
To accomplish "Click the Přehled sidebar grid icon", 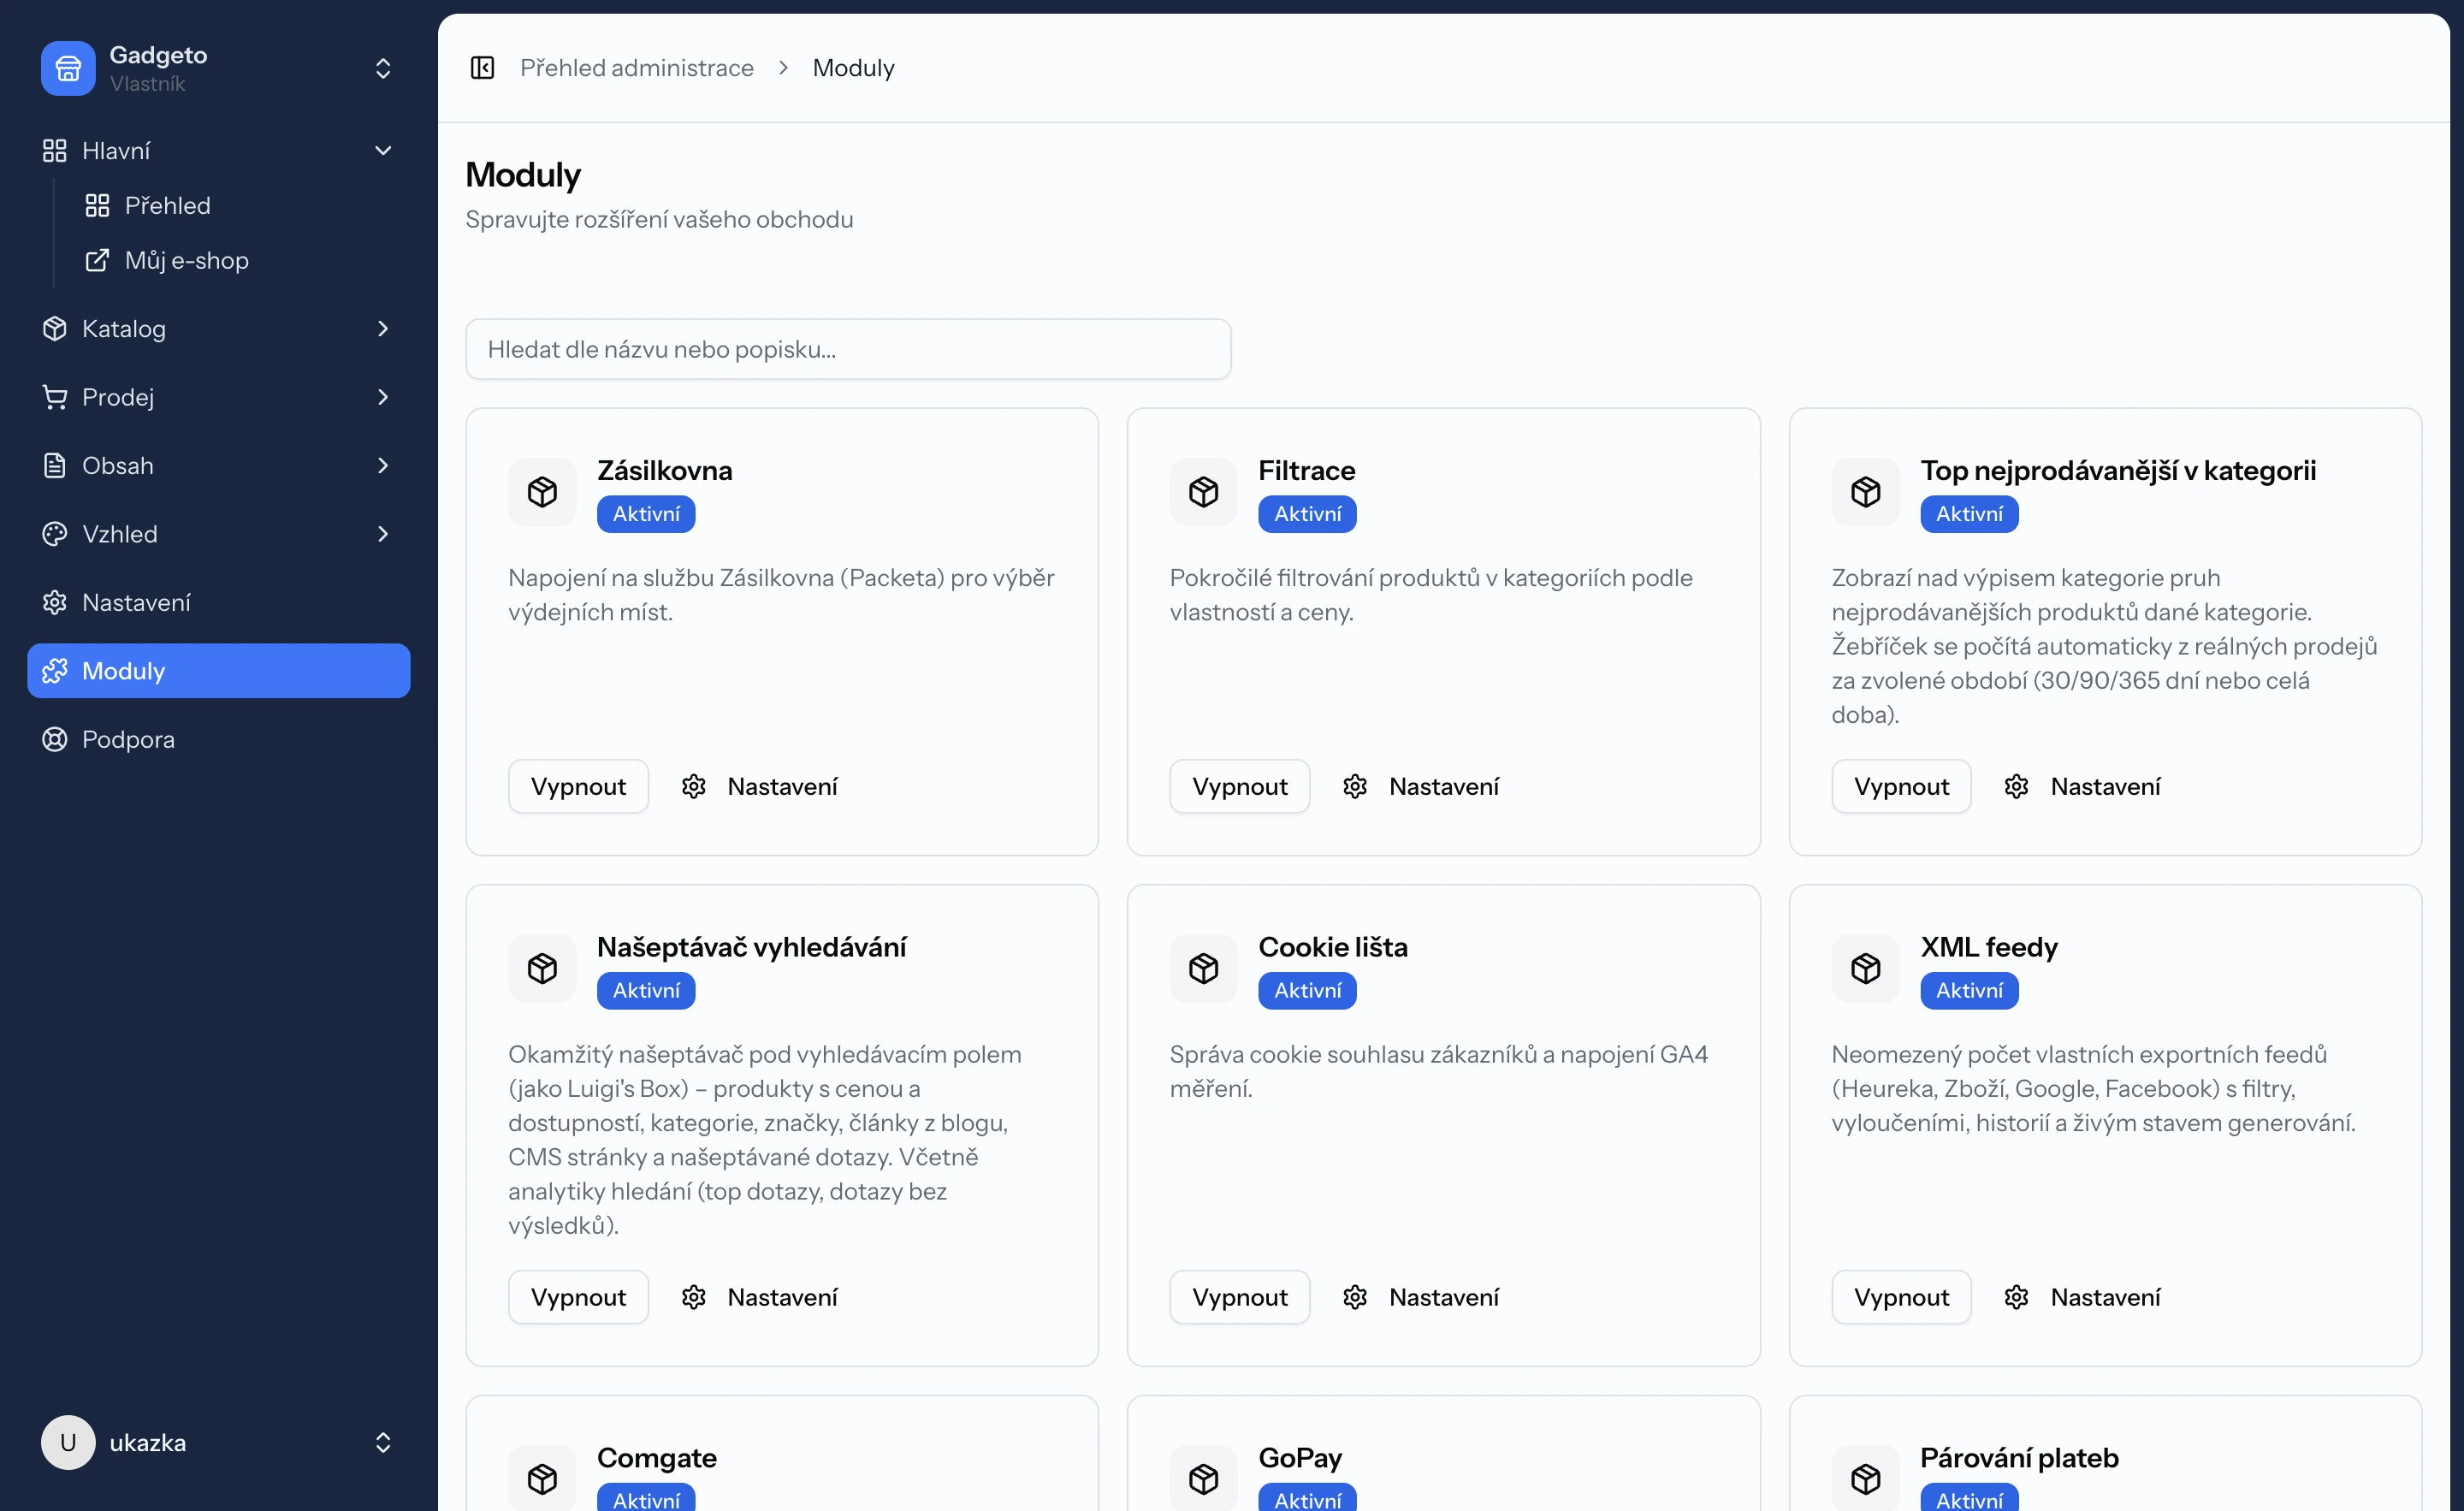I will pos(97,205).
